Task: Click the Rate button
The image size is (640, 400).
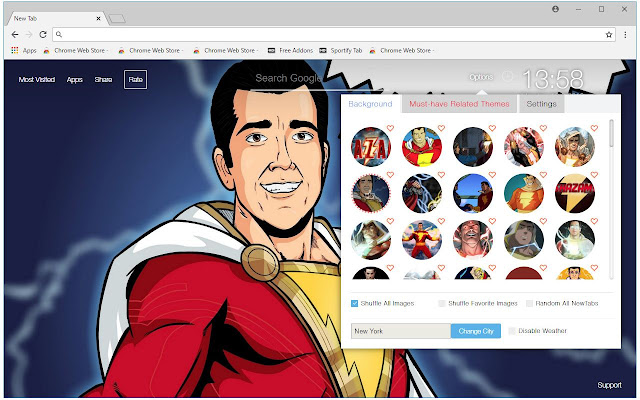Action: [x=136, y=80]
